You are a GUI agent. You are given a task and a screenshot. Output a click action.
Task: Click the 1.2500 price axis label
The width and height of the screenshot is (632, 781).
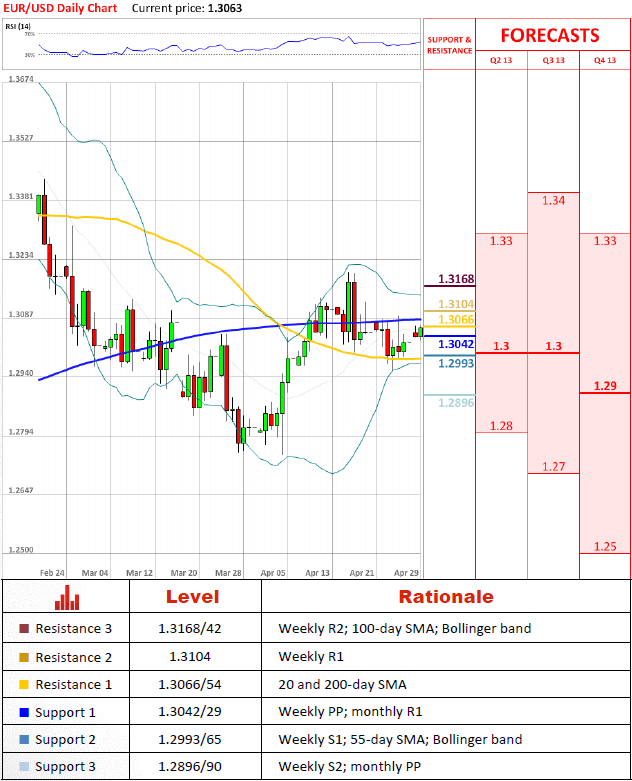click(x=21, y=550)
